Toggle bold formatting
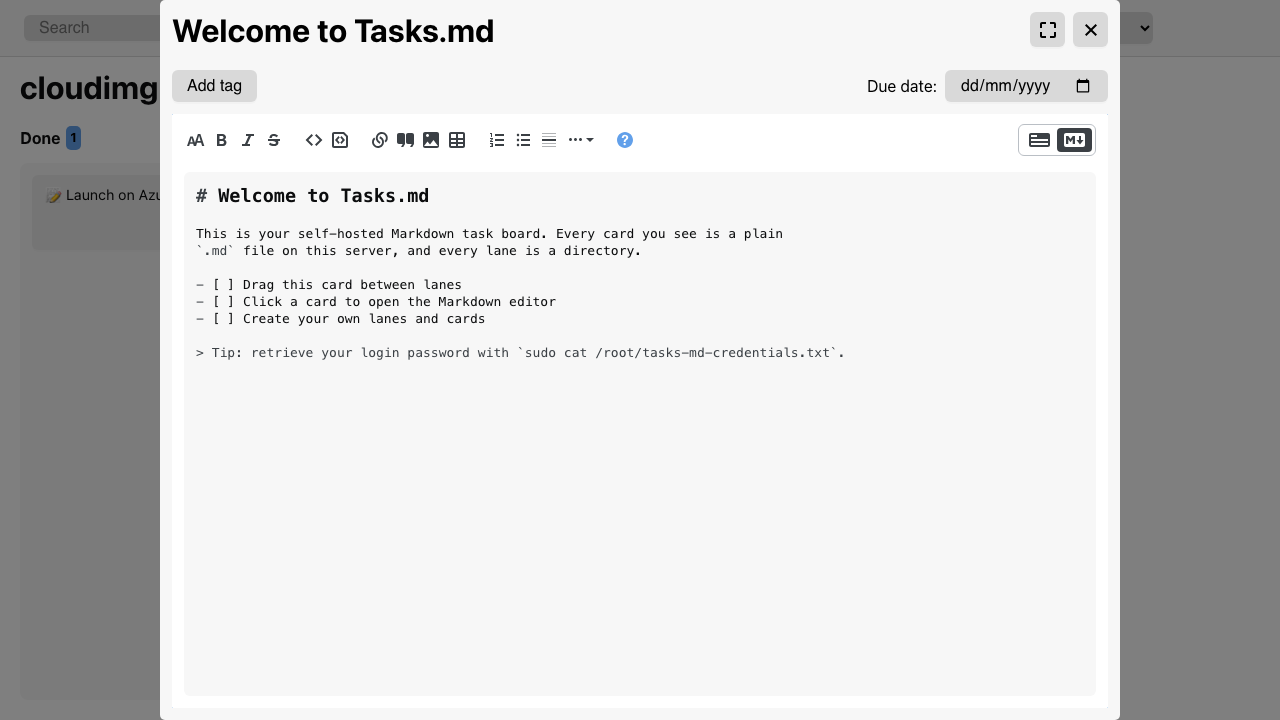The image size is (1280, 720). 222,140
